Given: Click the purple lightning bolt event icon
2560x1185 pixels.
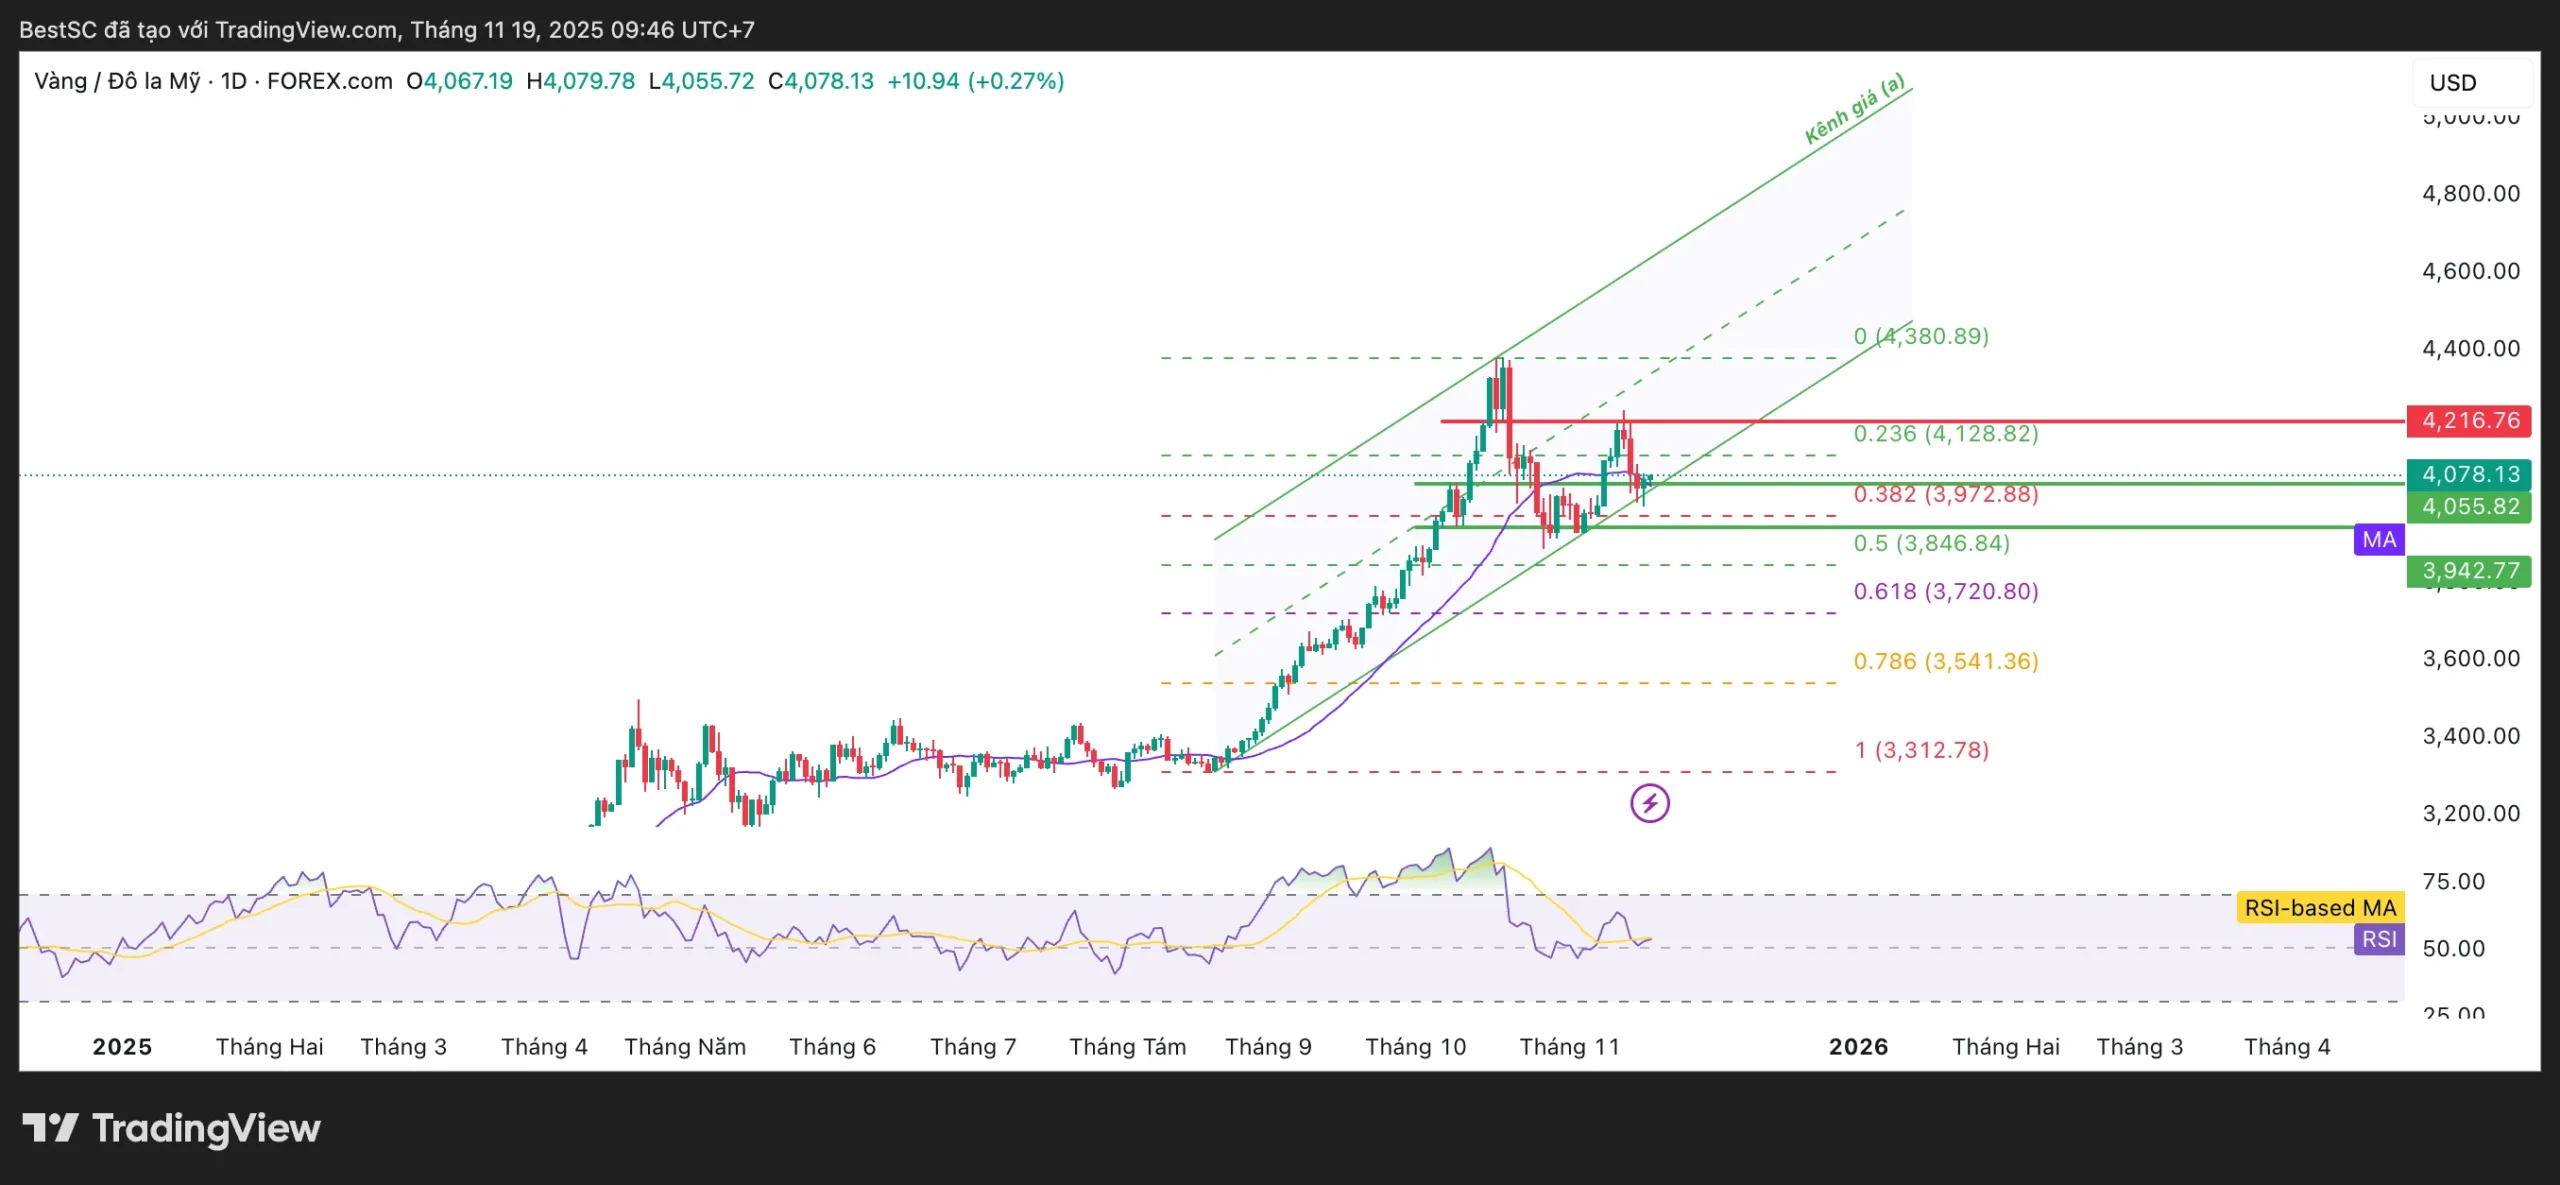Looking at the screenshot, I should click(1649, 803).
